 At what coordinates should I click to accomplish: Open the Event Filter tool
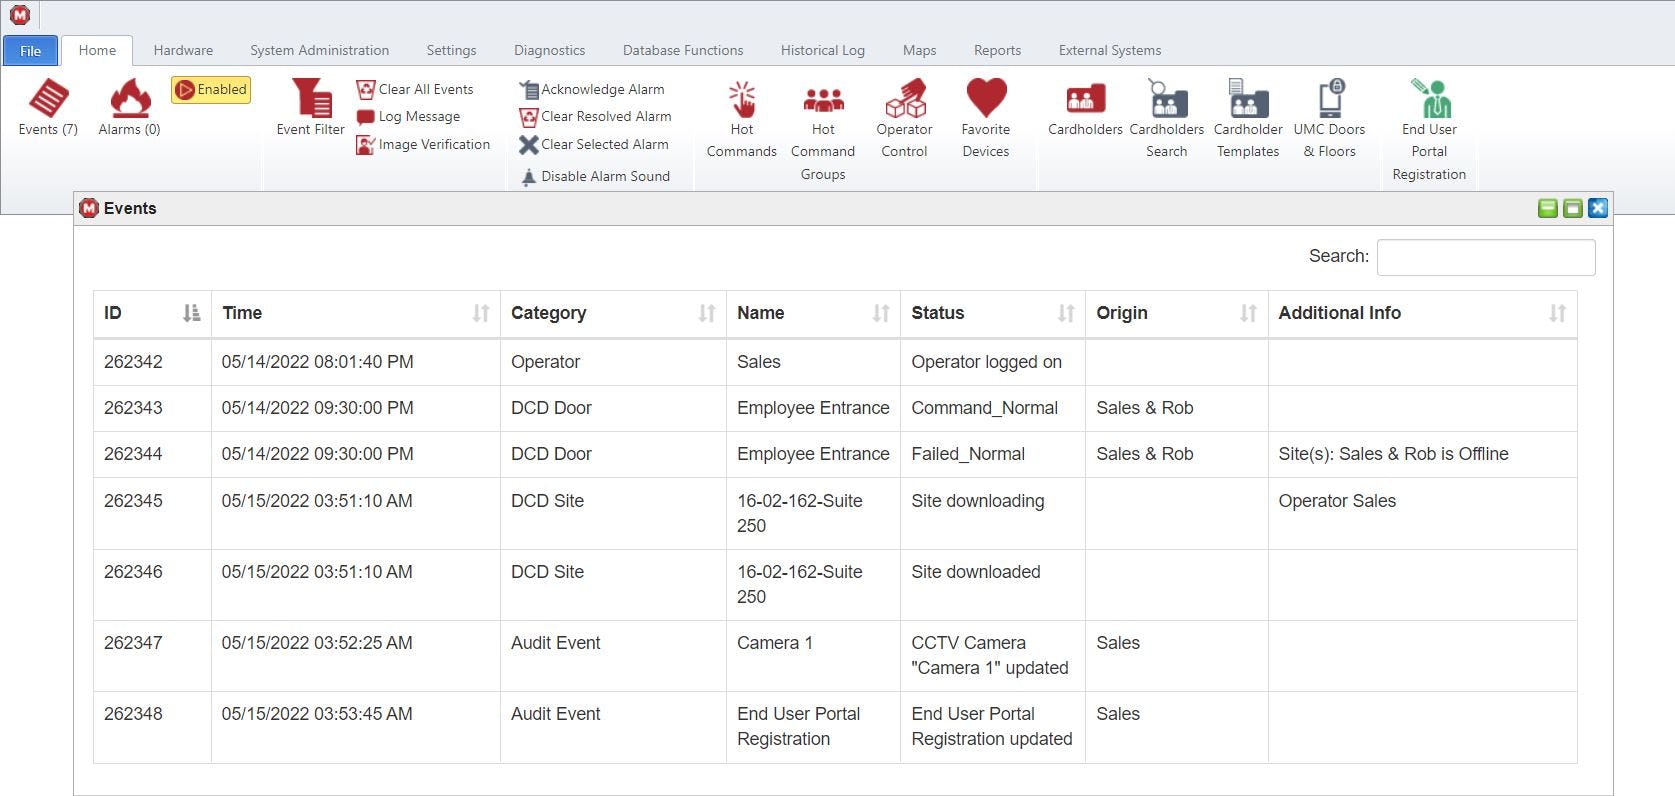[311, 100]
